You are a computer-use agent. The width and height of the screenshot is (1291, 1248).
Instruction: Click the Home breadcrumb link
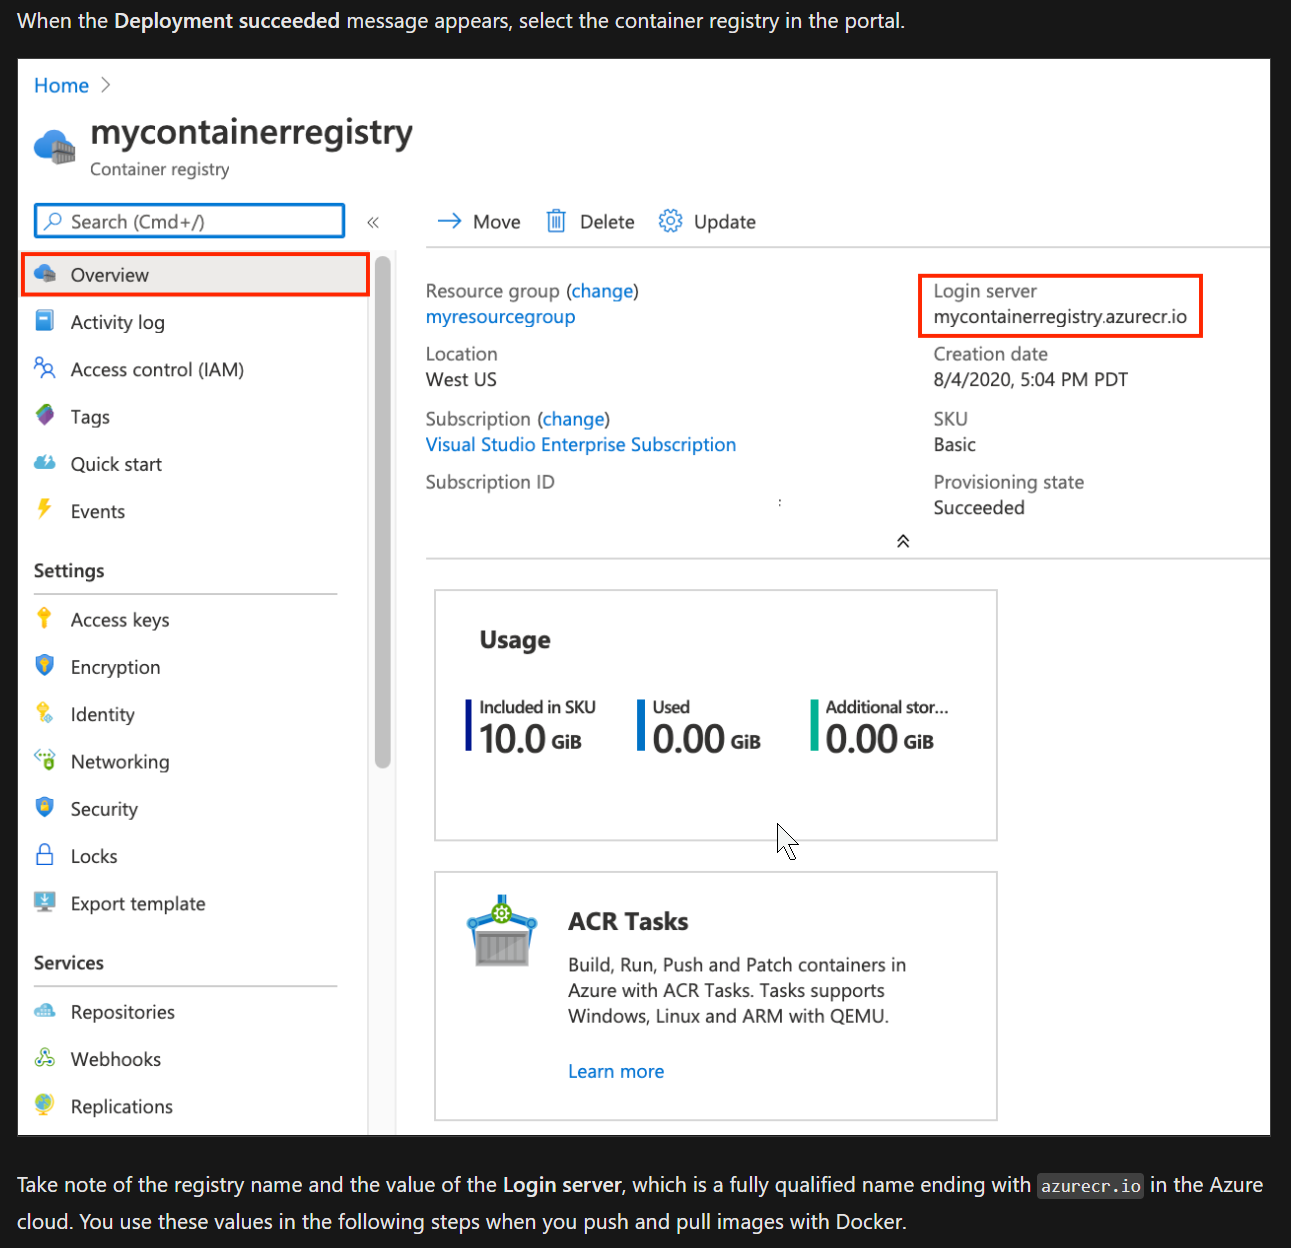pos(61,86)
